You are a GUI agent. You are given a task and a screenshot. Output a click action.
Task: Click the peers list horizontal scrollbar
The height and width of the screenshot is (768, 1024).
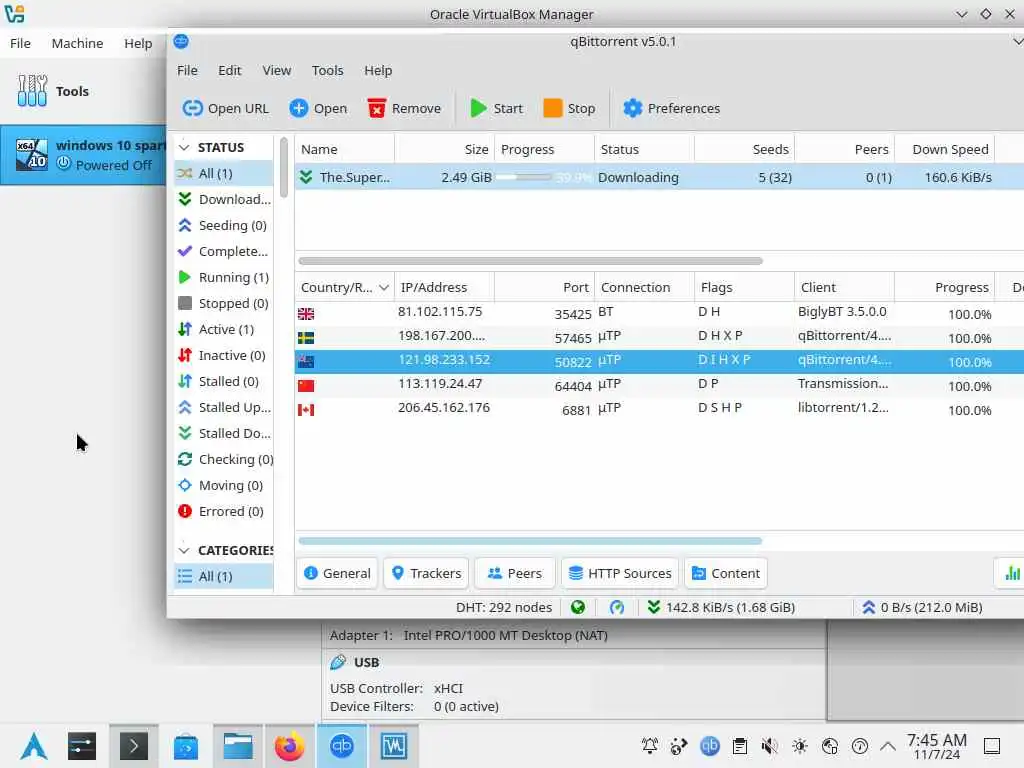[530, 541]
